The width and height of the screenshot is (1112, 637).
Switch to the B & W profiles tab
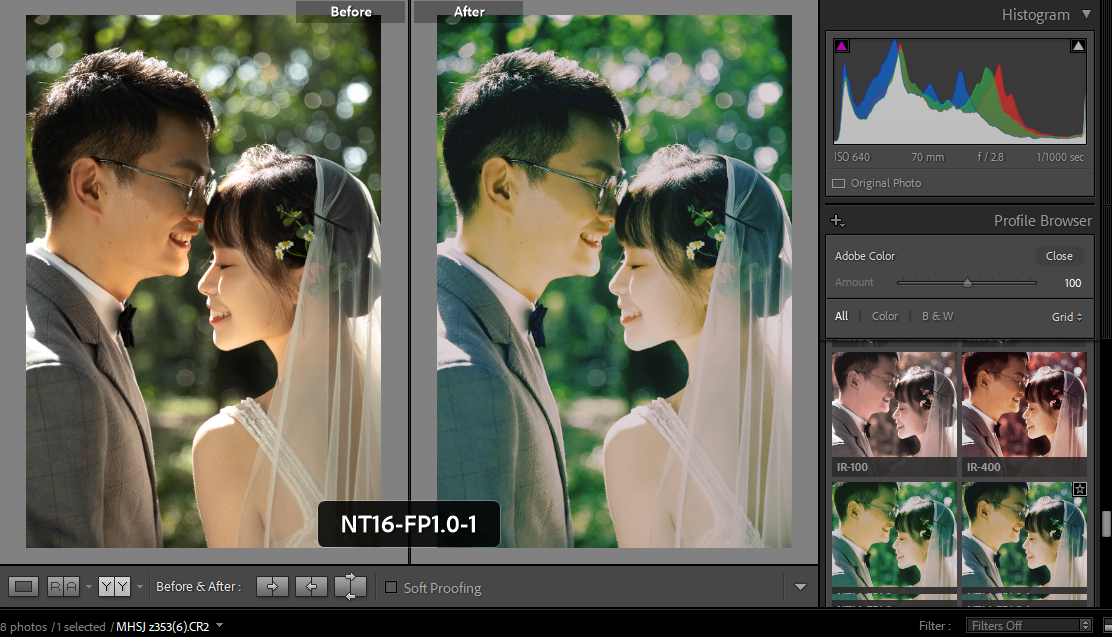(937, 316)
